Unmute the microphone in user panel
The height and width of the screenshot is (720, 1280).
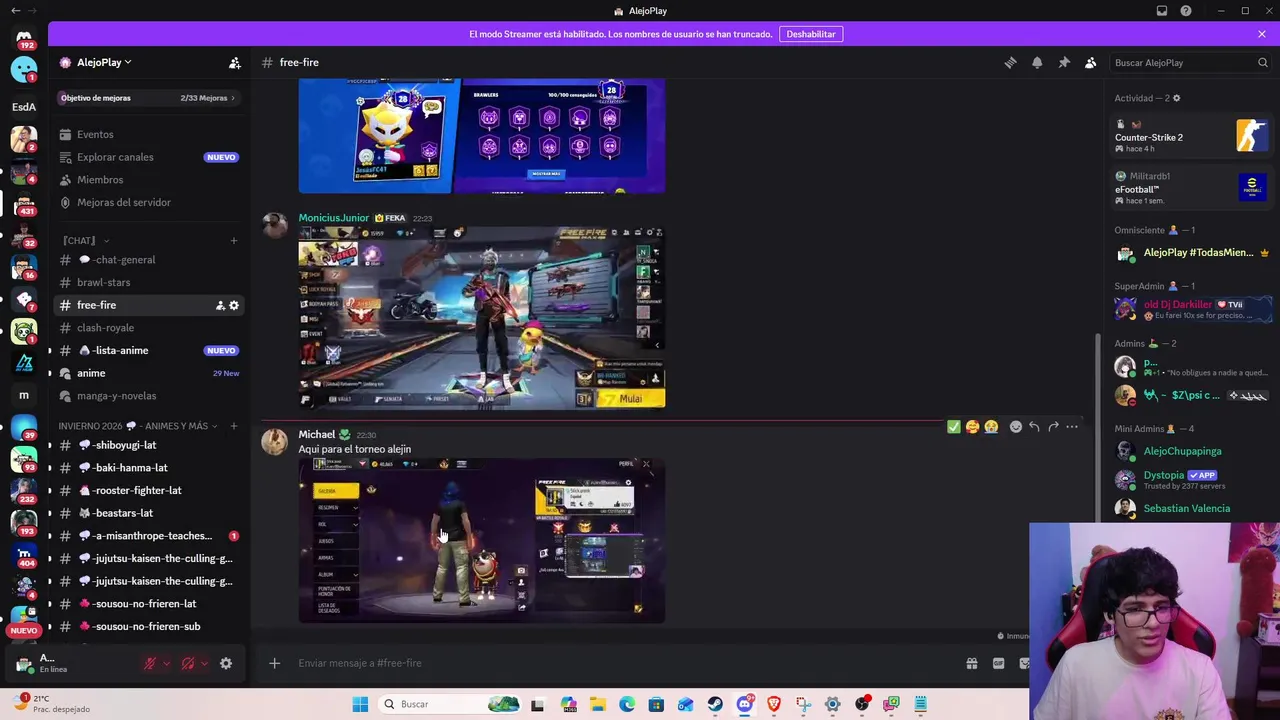[150, 663]
